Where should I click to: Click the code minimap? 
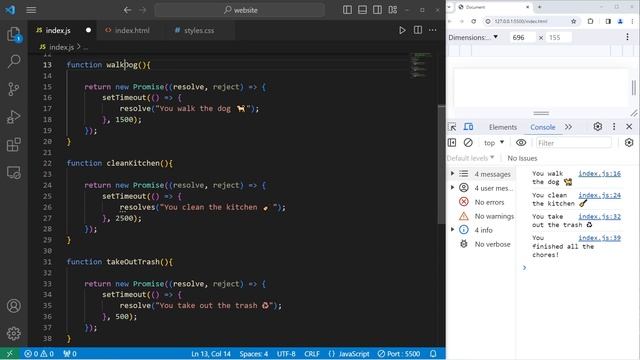click(421, 65)
